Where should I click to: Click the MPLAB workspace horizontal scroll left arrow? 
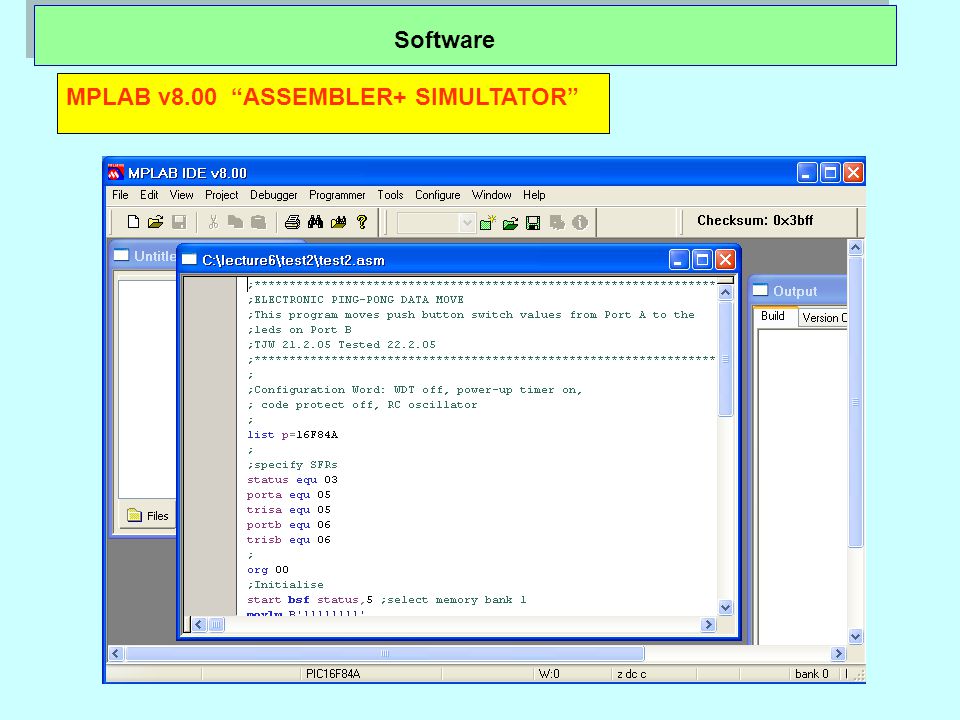click(116, 653)
